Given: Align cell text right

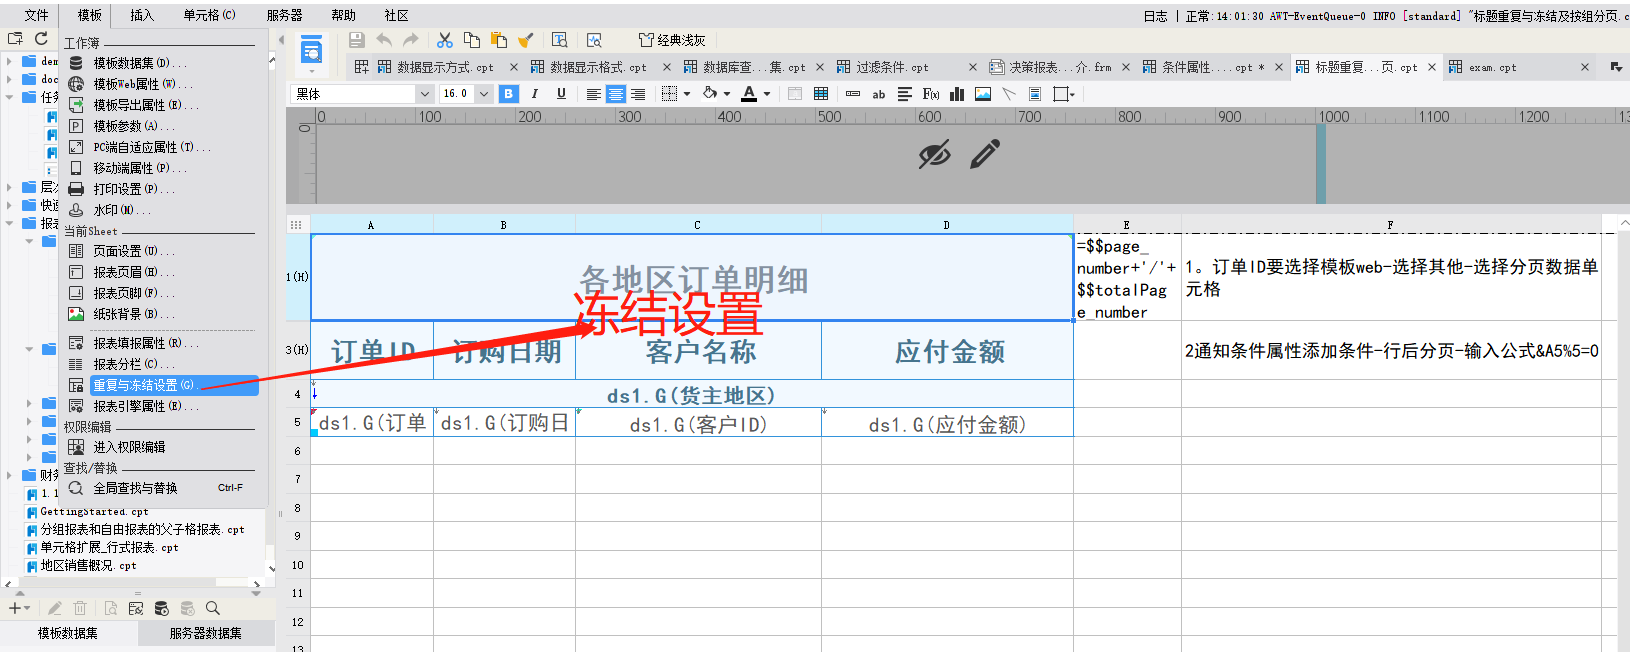Looking at the screenshot, I should (x=638, y=94).
